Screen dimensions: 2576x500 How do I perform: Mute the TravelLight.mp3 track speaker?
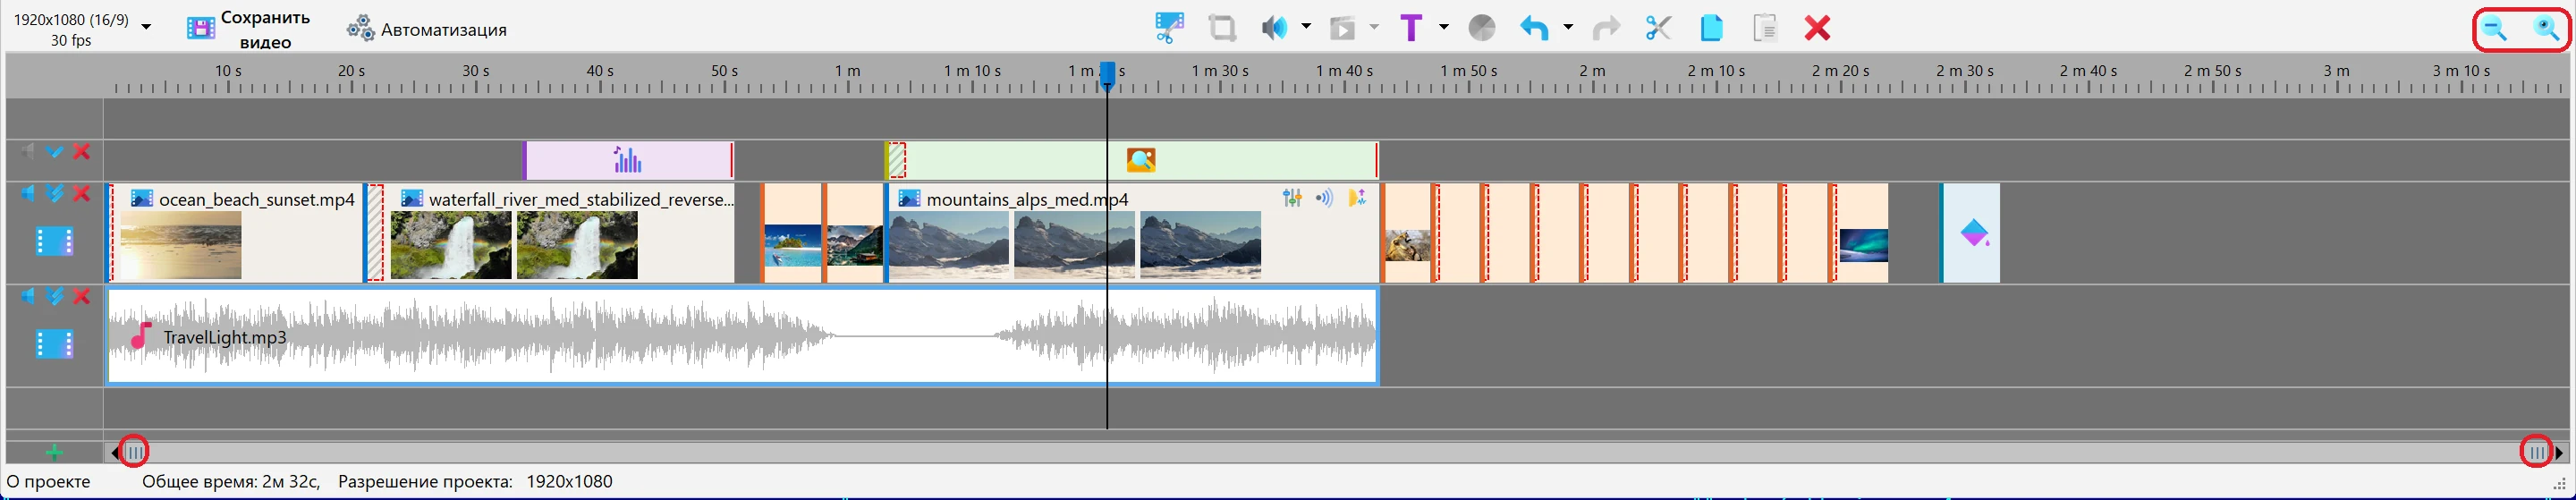pyautogui.click(x=28, y=296)
